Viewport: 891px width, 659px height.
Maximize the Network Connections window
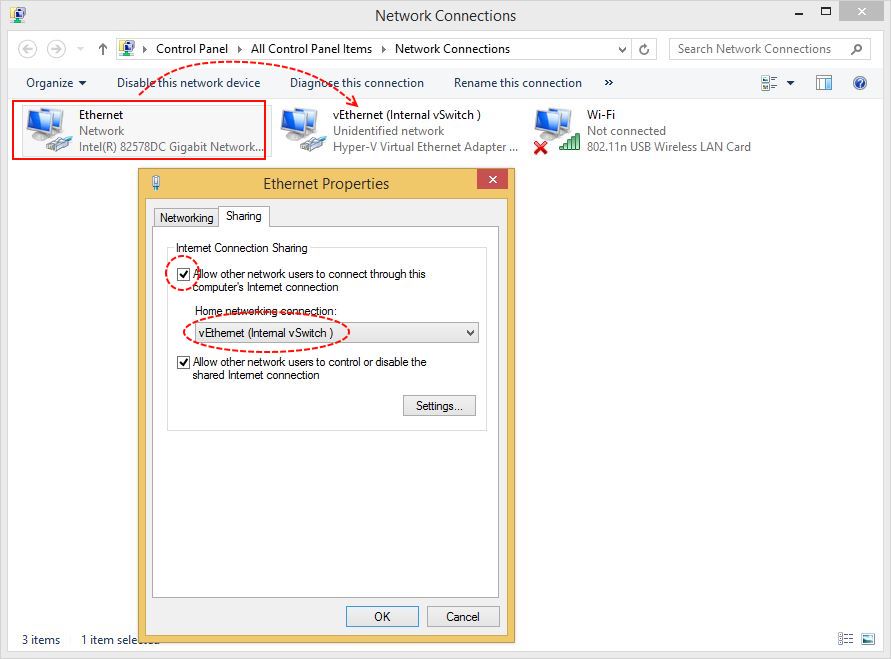[826, 12]
